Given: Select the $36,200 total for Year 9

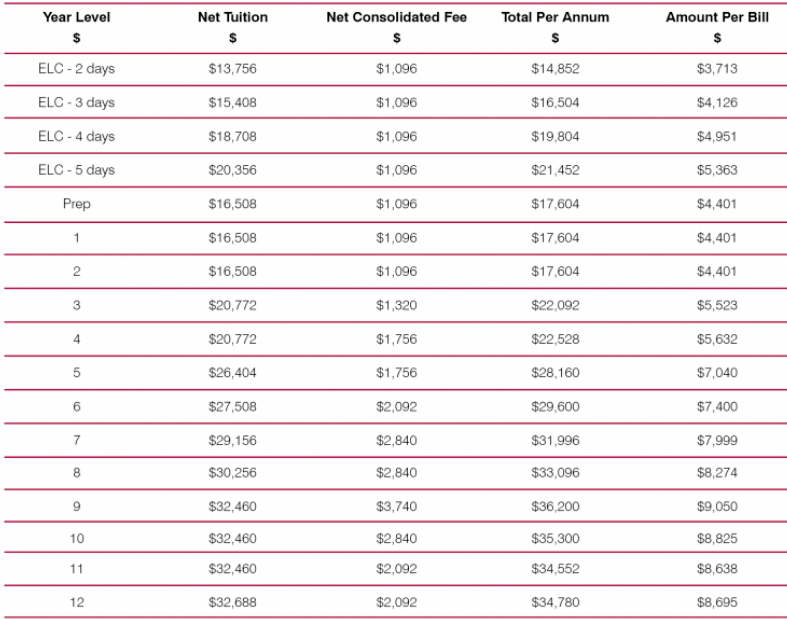Looking at the screenshot, I should click(x=555, y=506).
